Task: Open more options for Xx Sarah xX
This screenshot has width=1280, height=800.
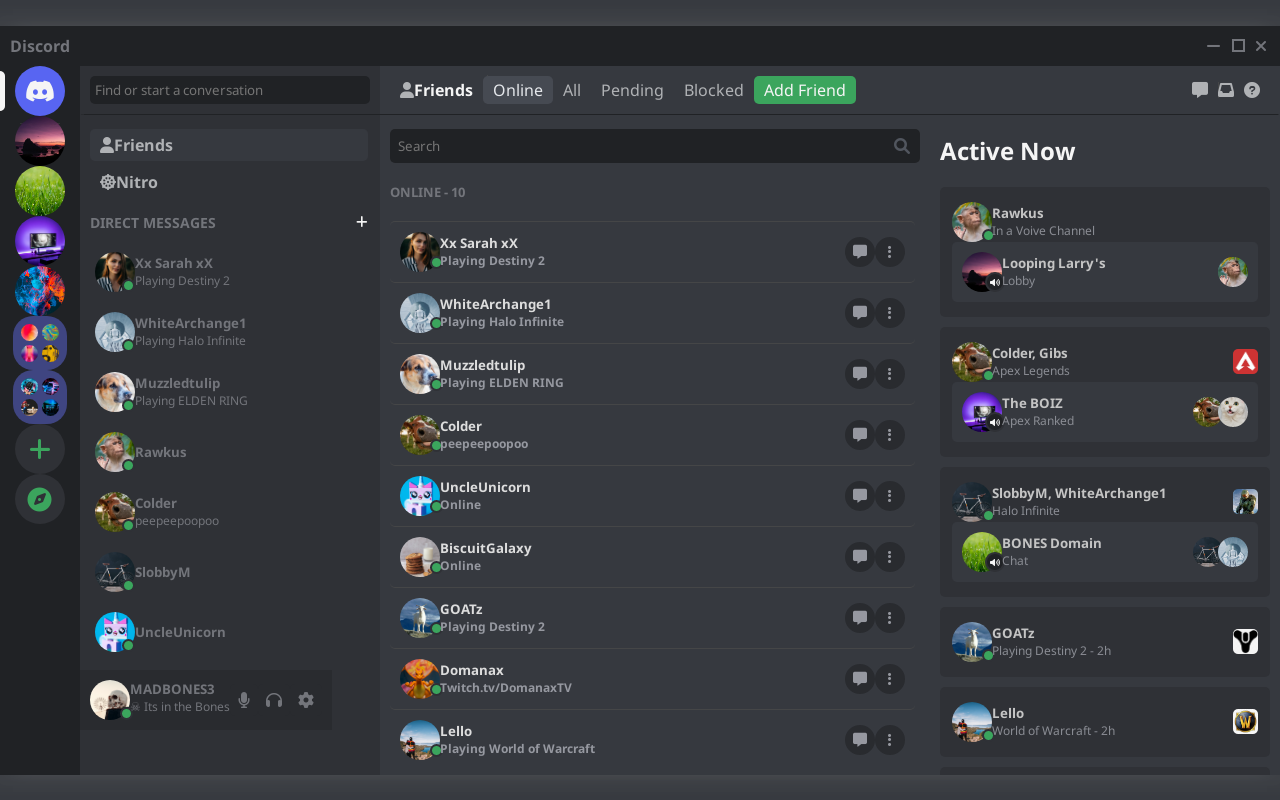Action: coord(890,252)
